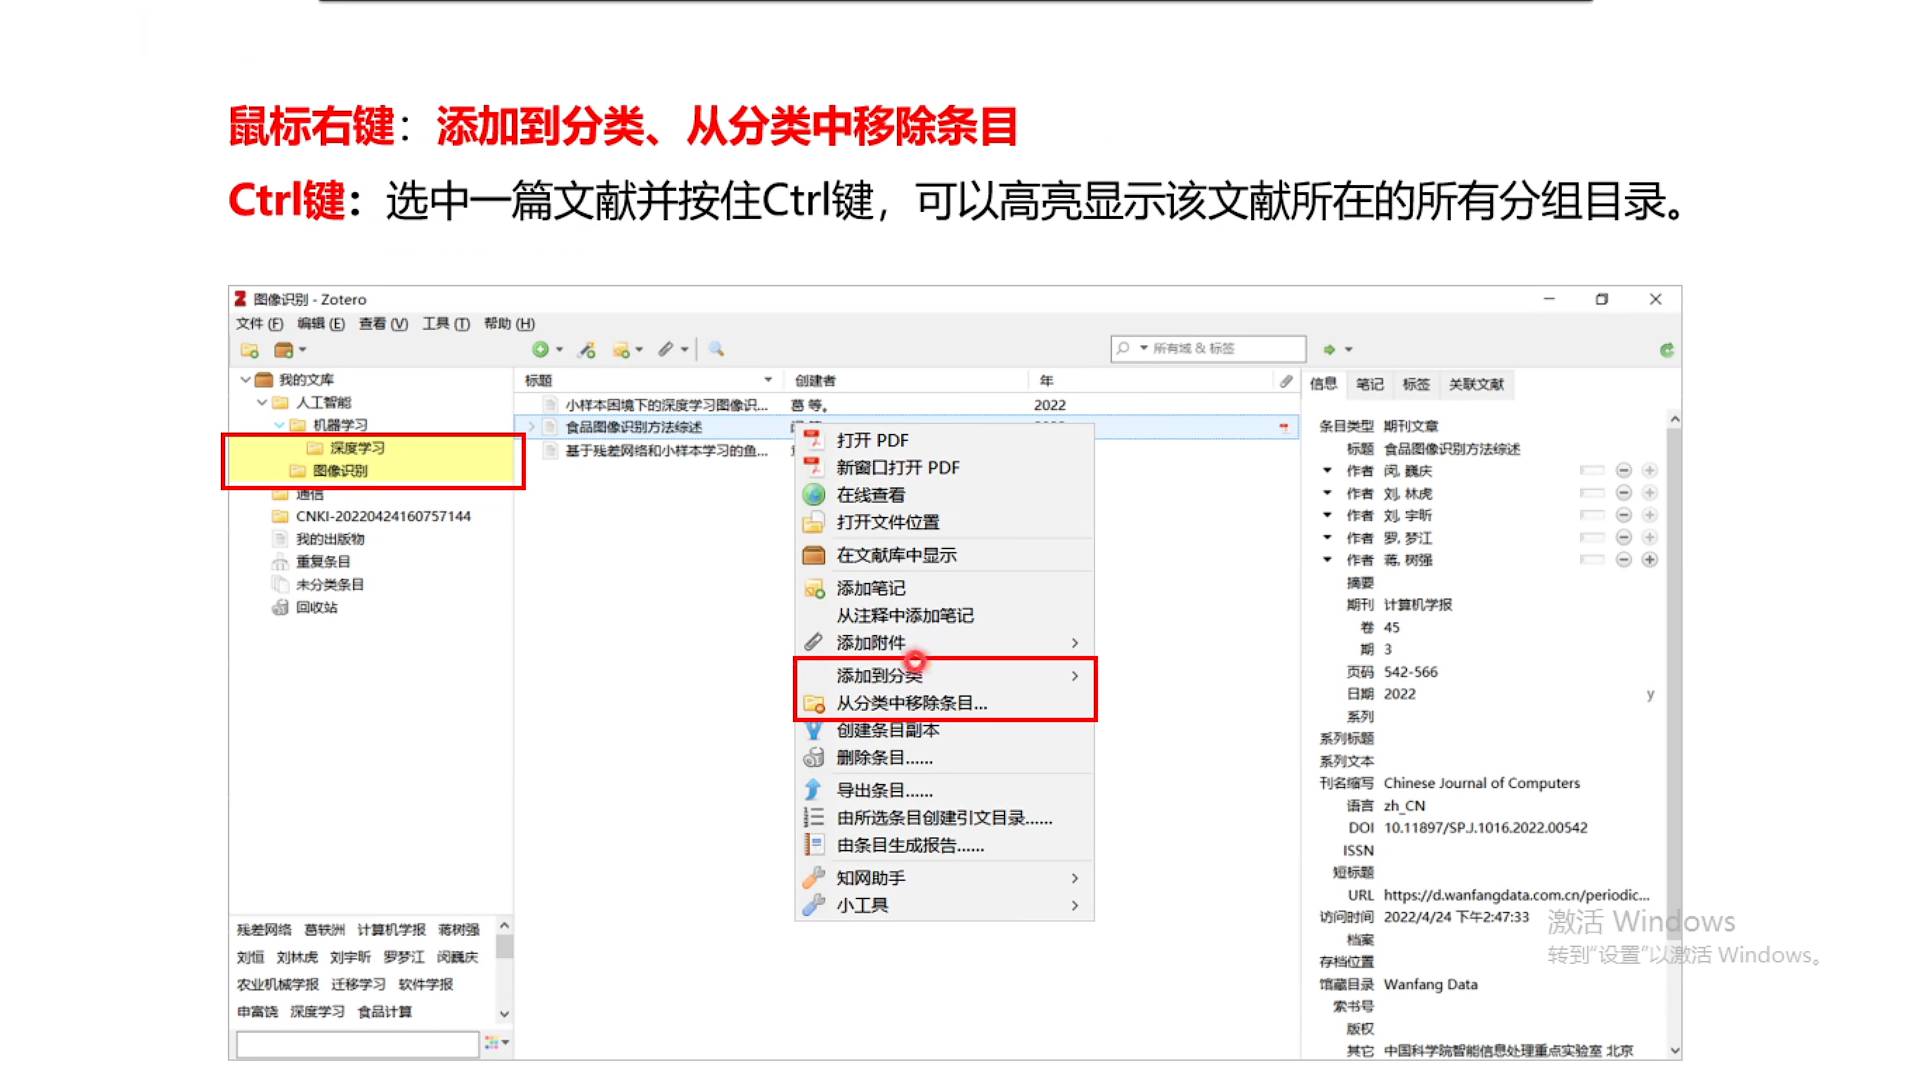Collapse the 我的文库 tree node
Viewport: 1912px width, 1068px height.
[246, 379]
